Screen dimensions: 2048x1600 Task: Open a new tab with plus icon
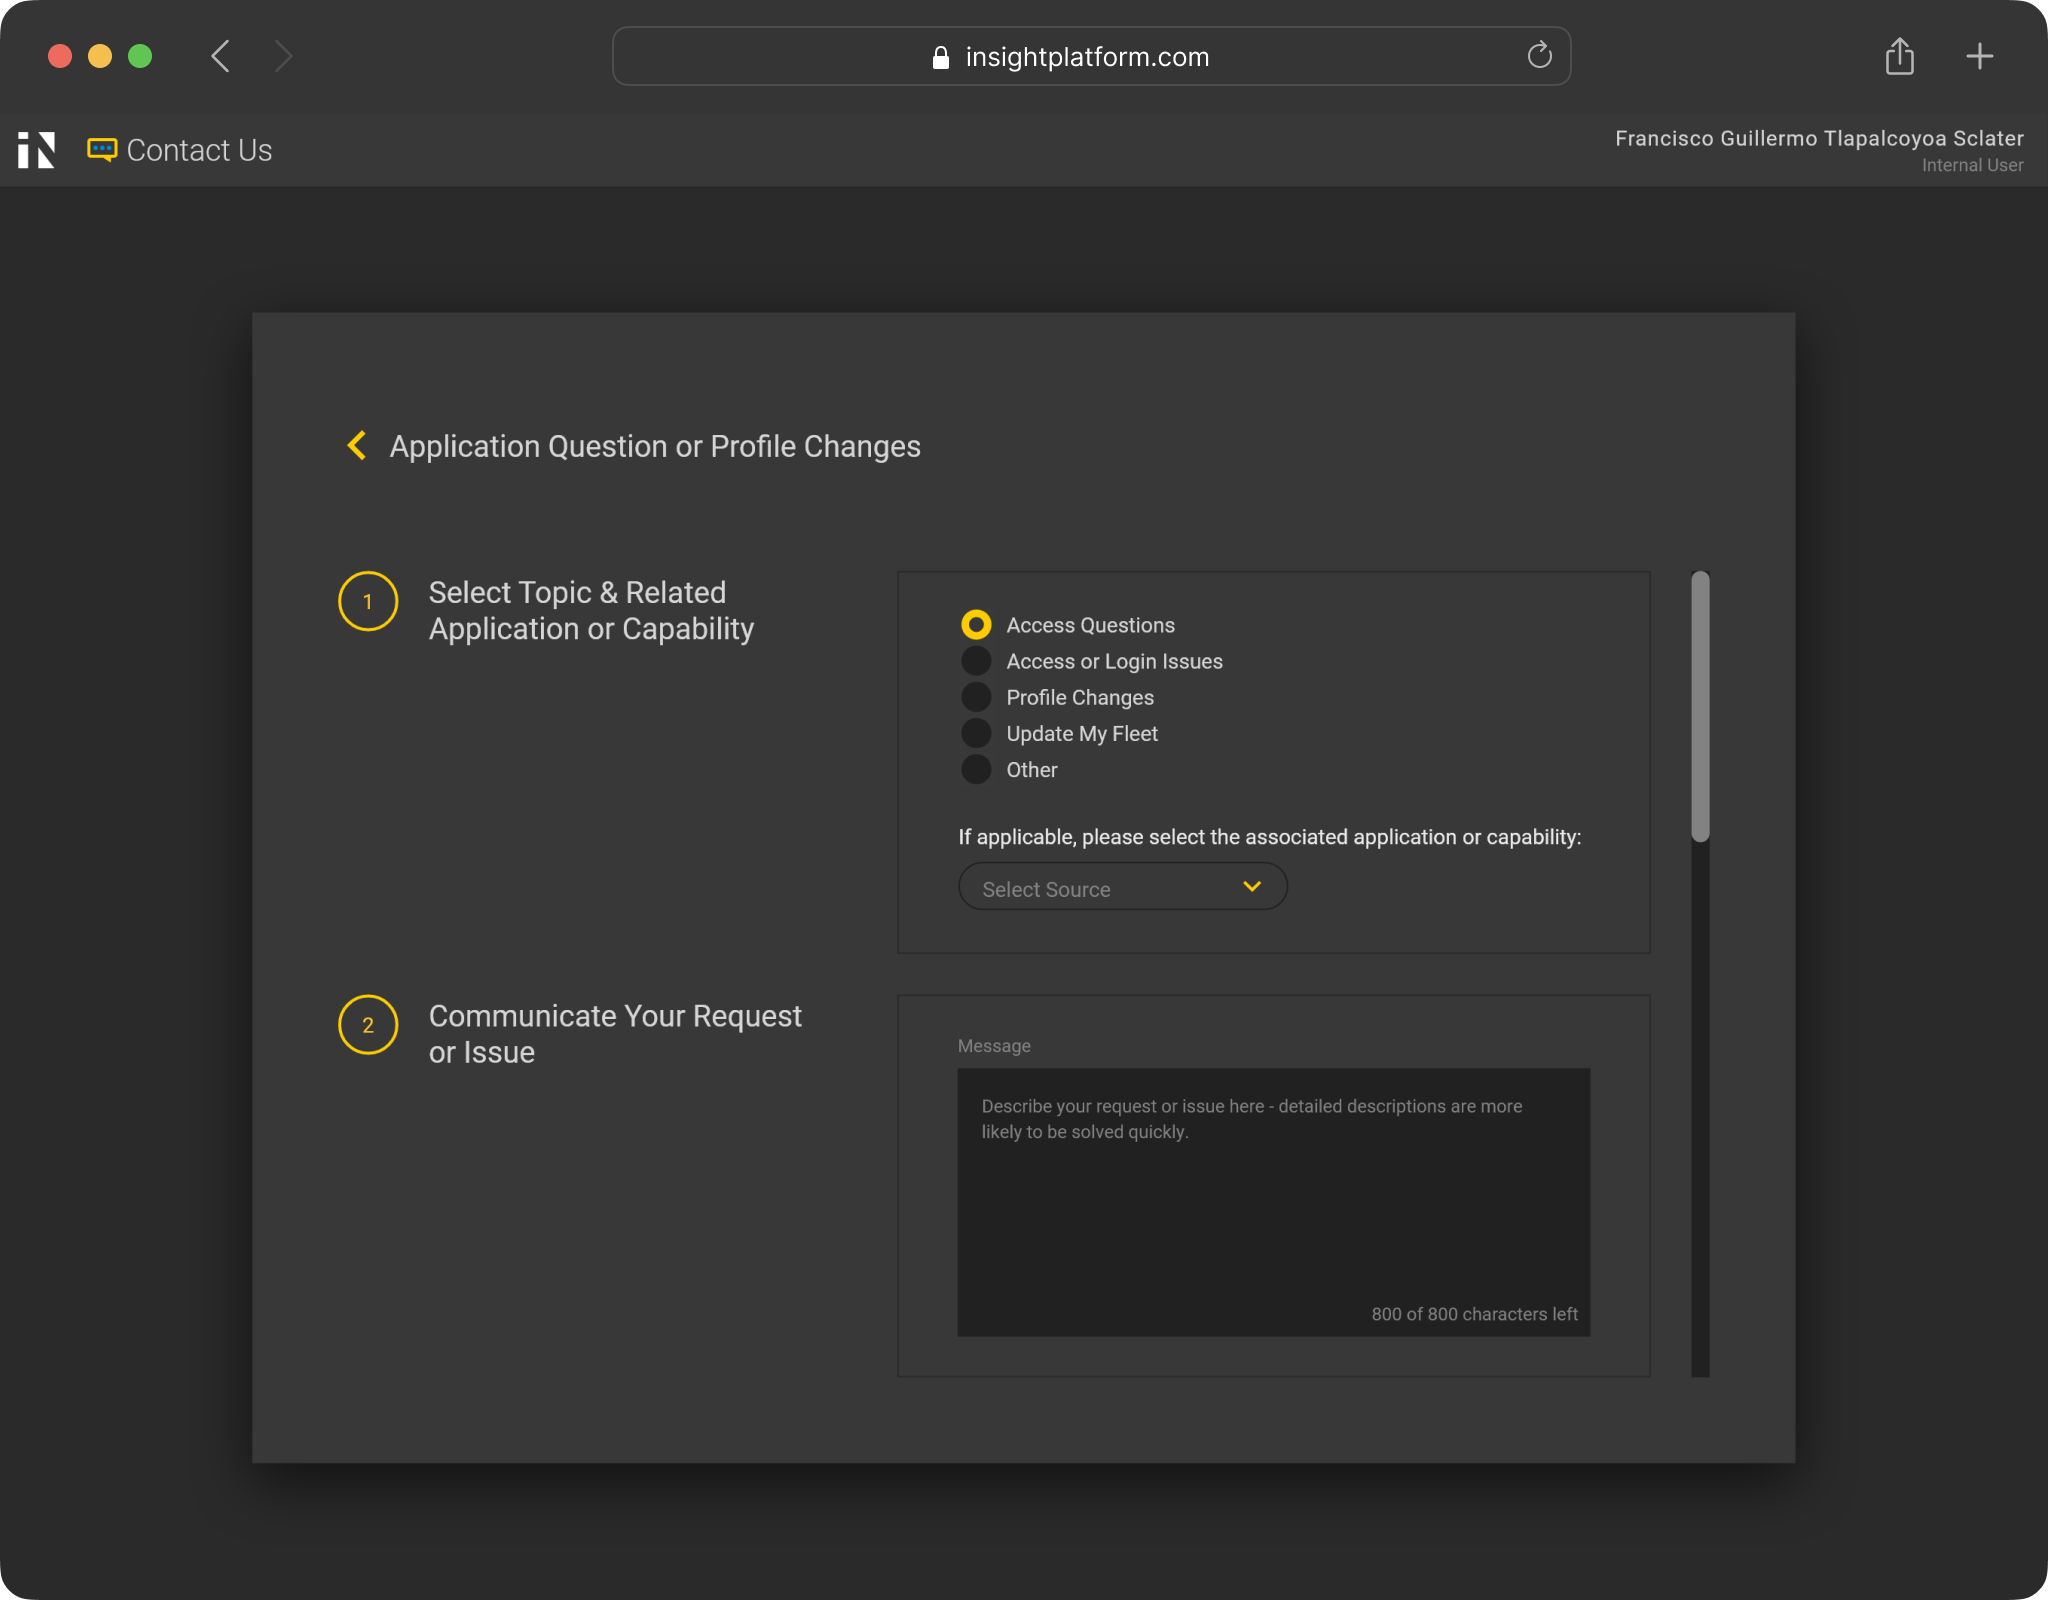pyautogui.click(x=1979, y=56)
